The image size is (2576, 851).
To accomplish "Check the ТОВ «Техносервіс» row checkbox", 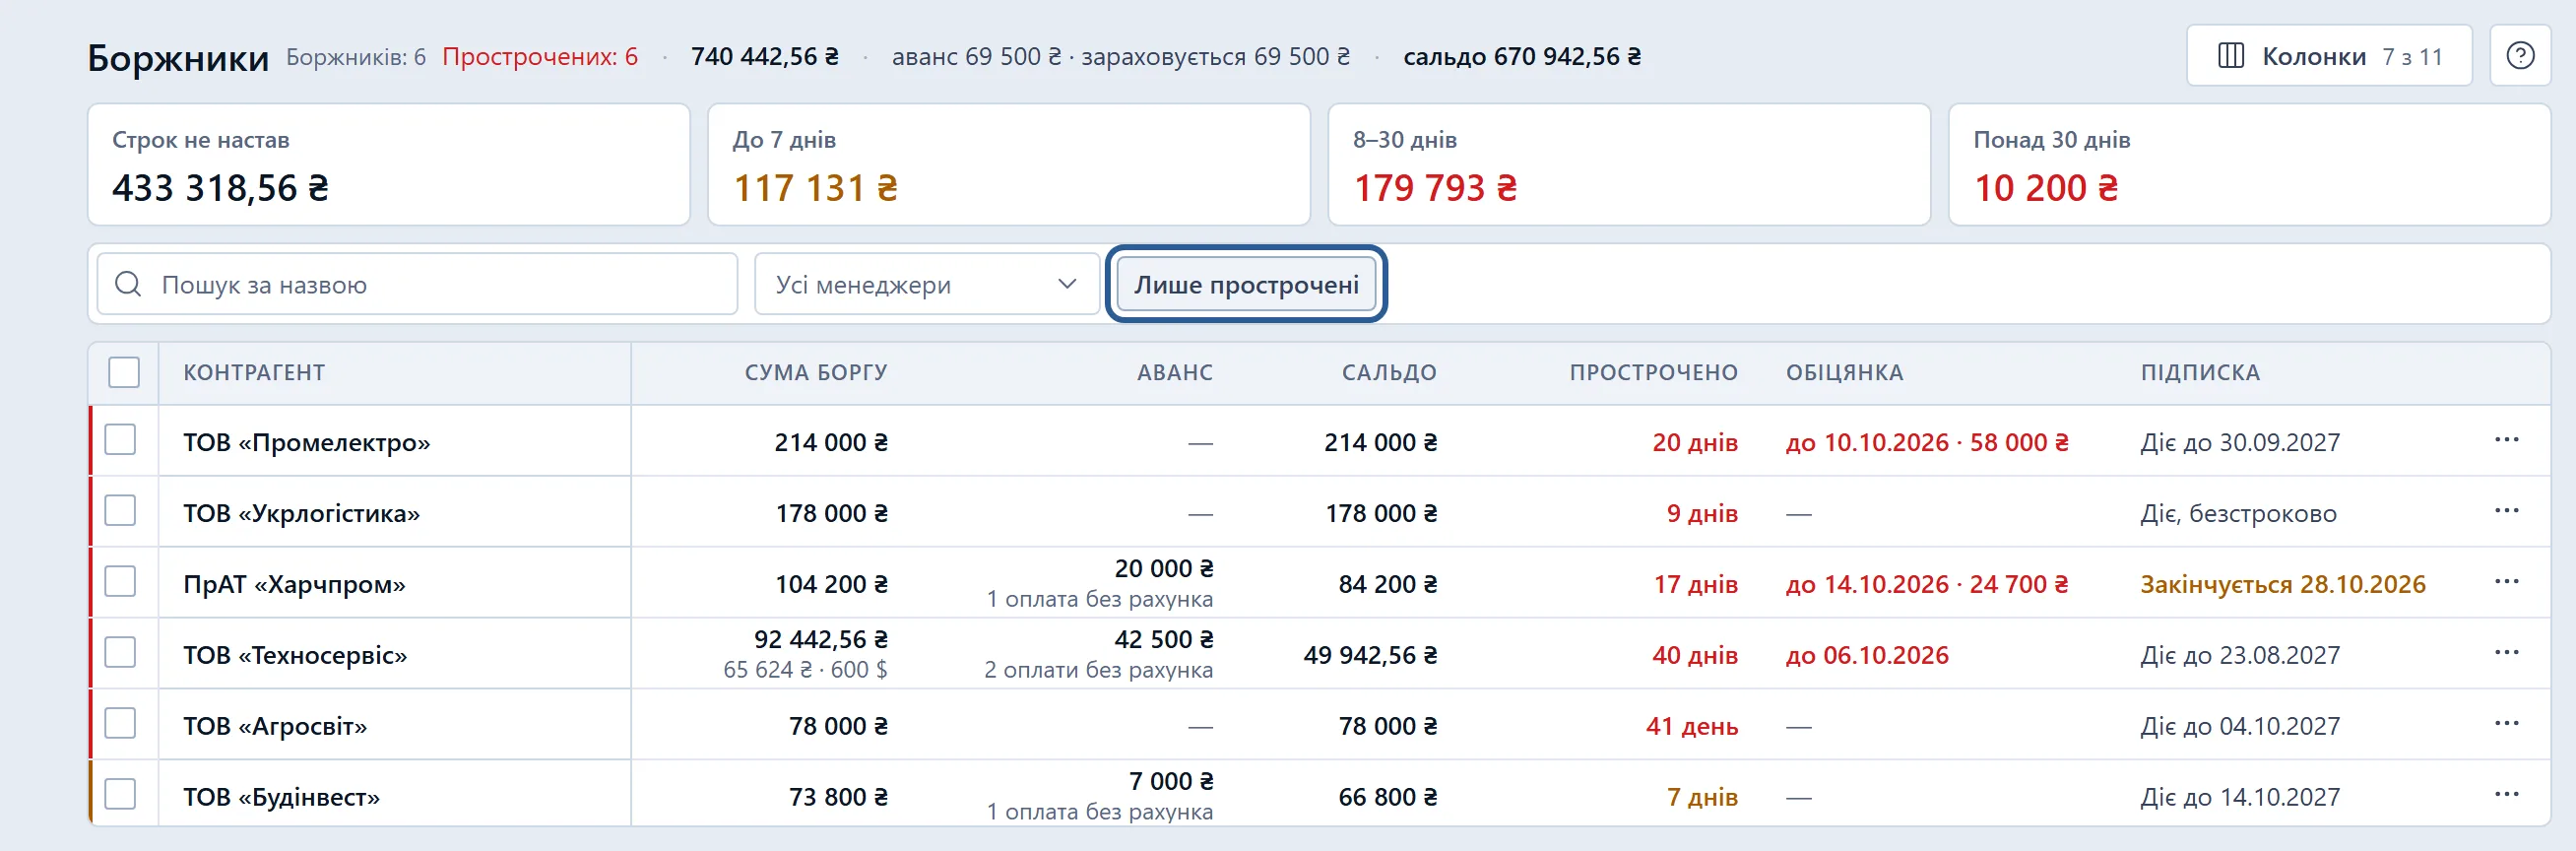I will click(x=120, y=653).
